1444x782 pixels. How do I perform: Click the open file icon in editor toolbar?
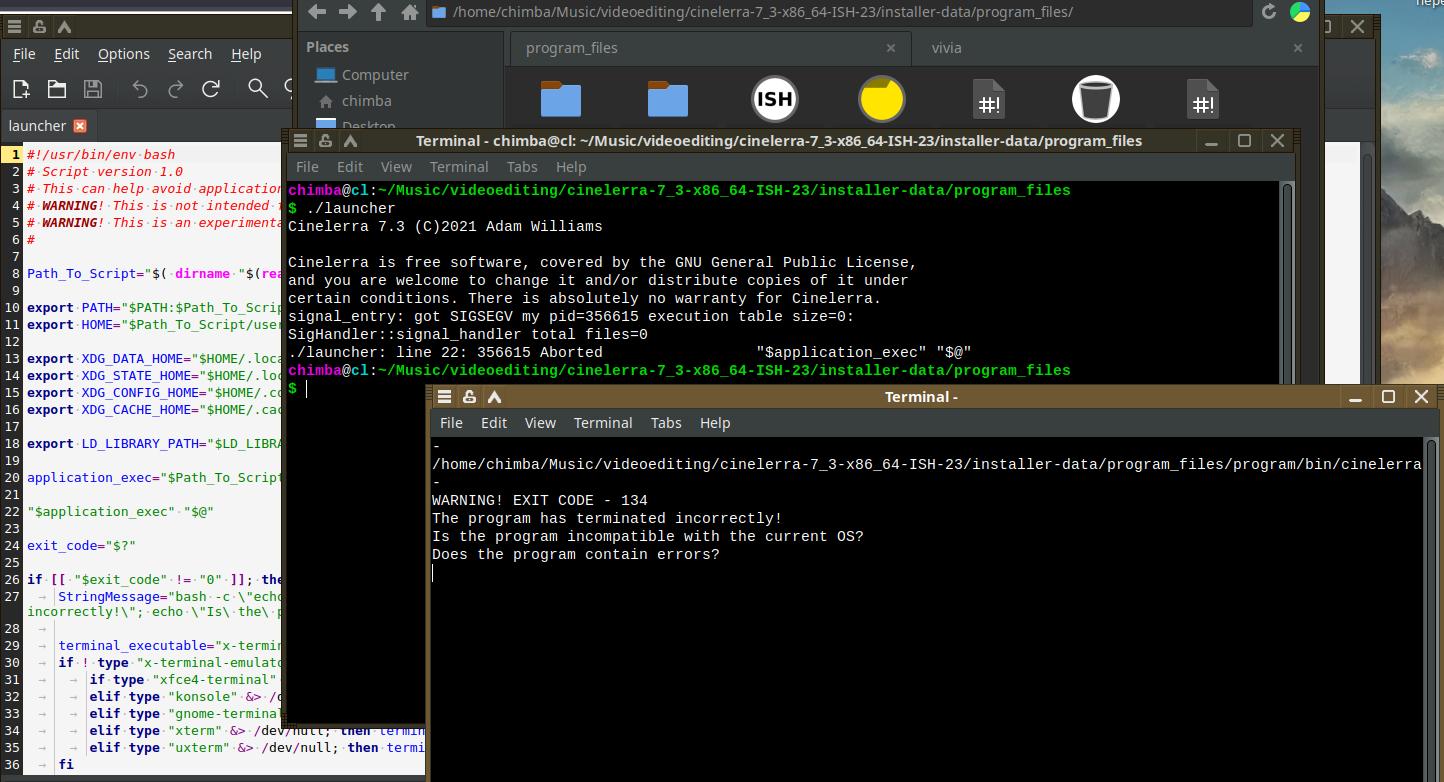click(57, 89)
